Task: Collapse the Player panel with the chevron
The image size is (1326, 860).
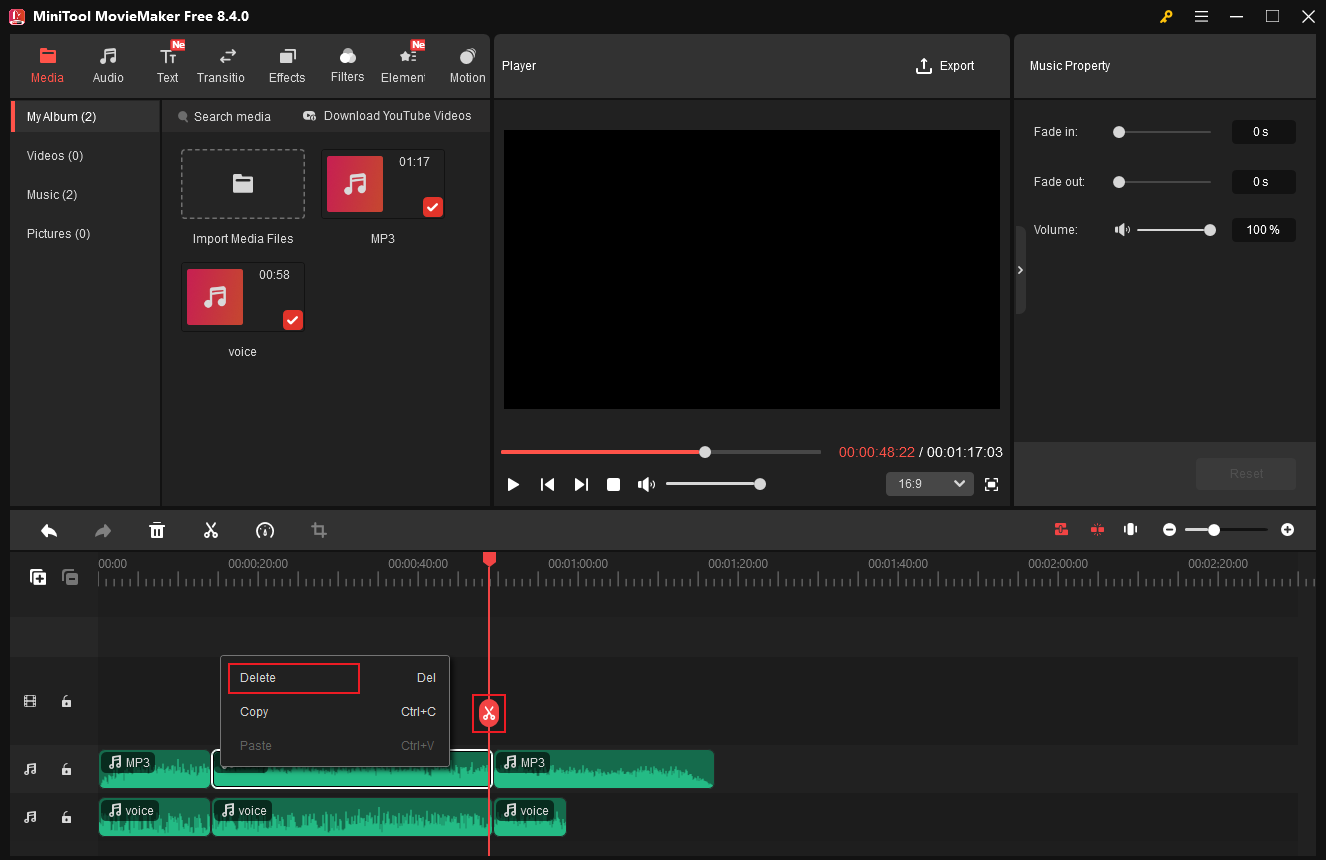Action: pyautogui.click(x=1020, y=269)
